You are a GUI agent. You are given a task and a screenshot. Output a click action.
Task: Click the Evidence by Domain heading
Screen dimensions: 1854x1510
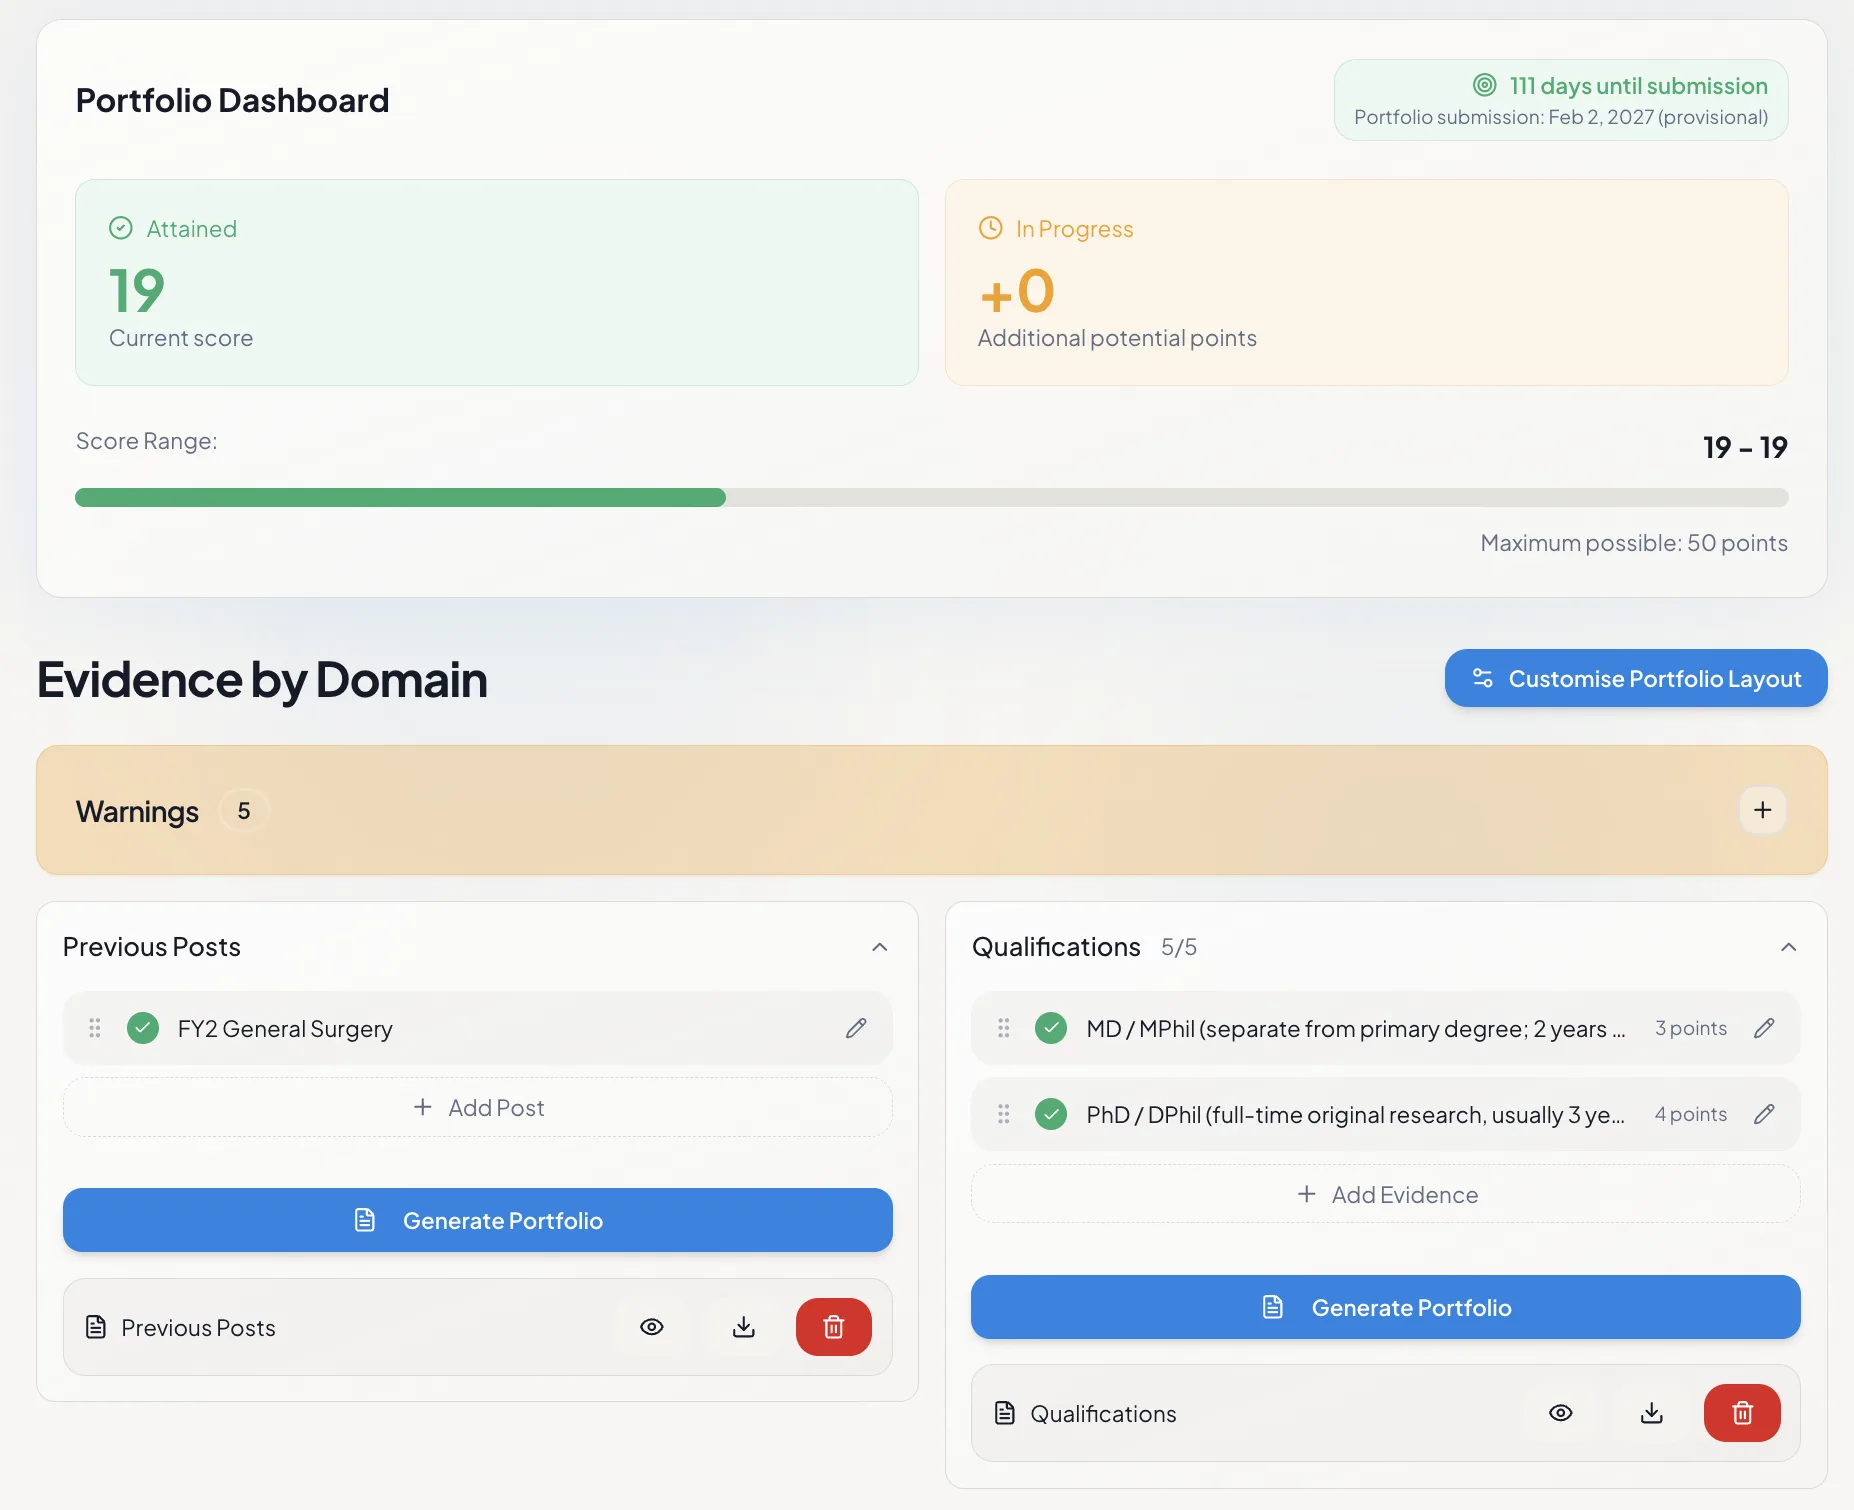pos(262,680)
